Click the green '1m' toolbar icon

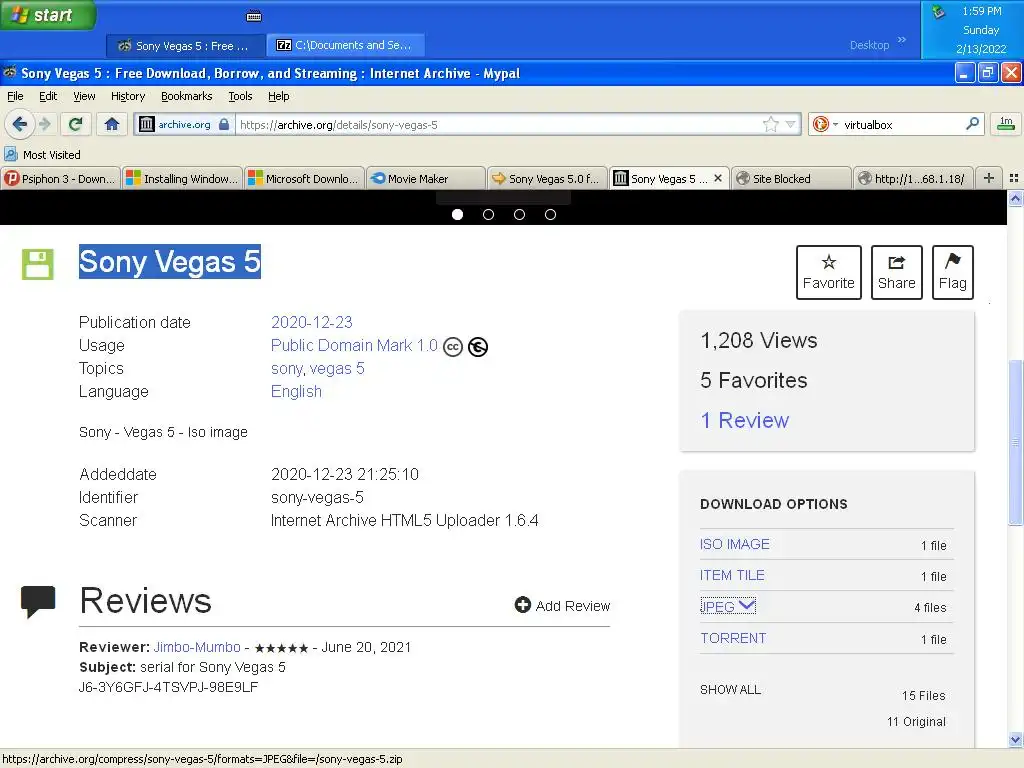[1006, 123]
